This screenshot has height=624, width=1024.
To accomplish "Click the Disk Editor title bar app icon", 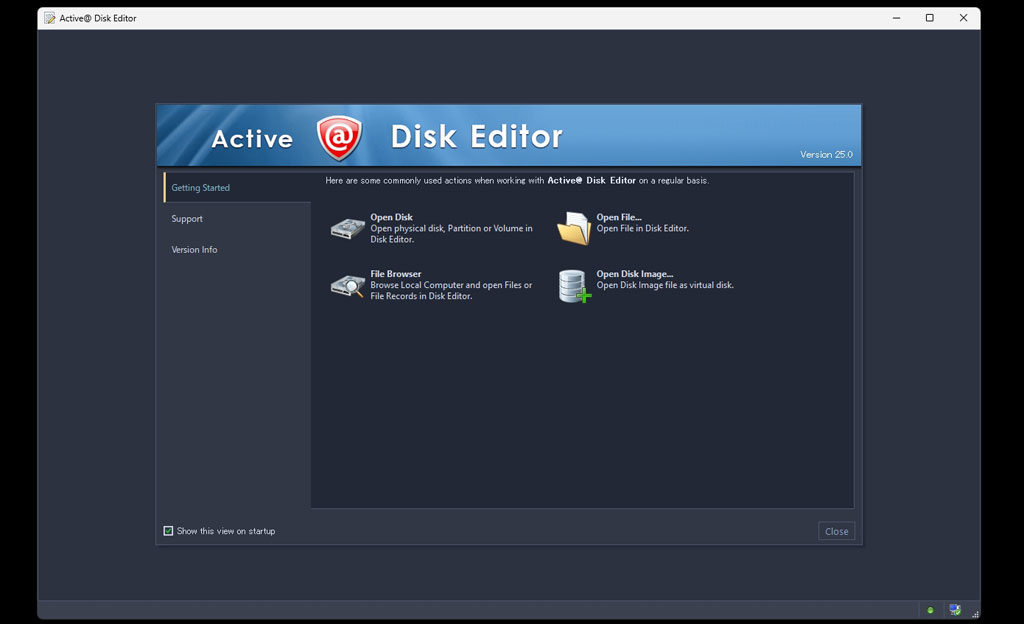I will click(x=50, y=18).
